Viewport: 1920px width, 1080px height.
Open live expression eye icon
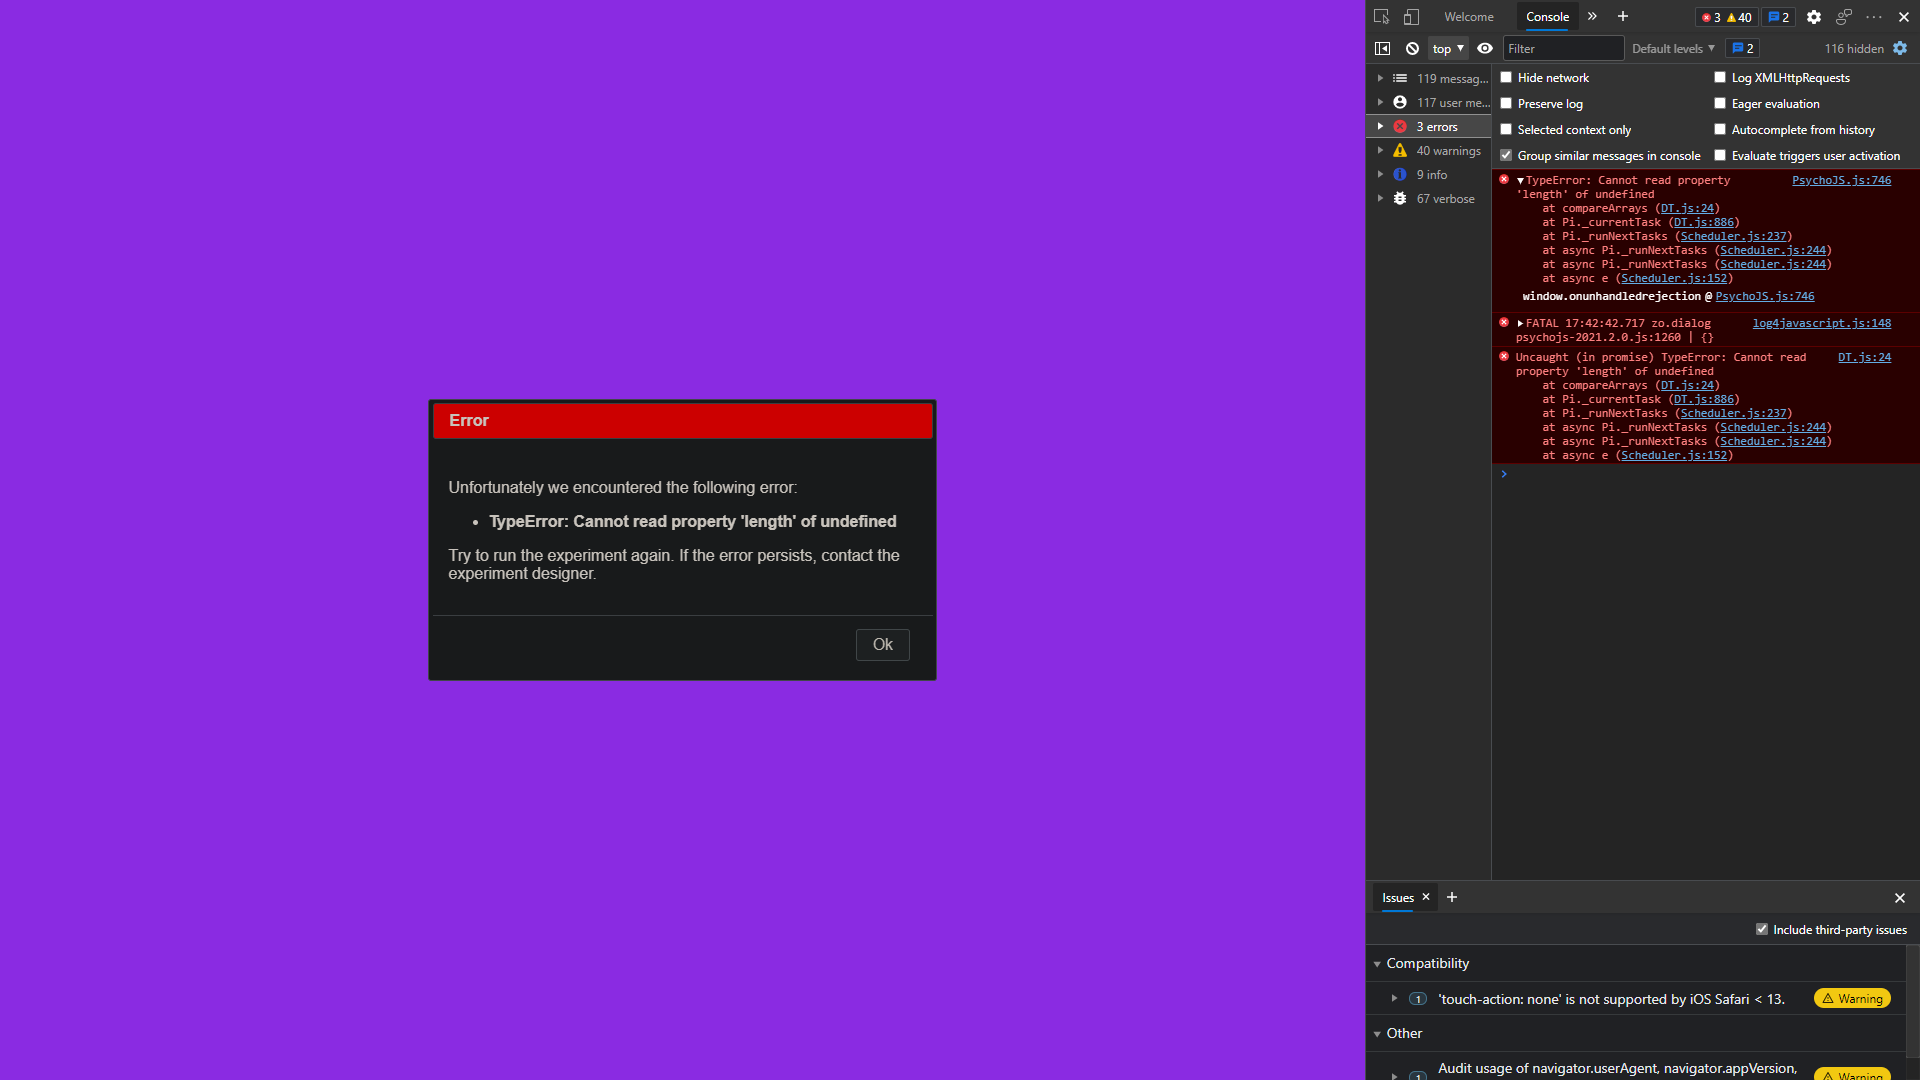click(x=1485, y=48)
